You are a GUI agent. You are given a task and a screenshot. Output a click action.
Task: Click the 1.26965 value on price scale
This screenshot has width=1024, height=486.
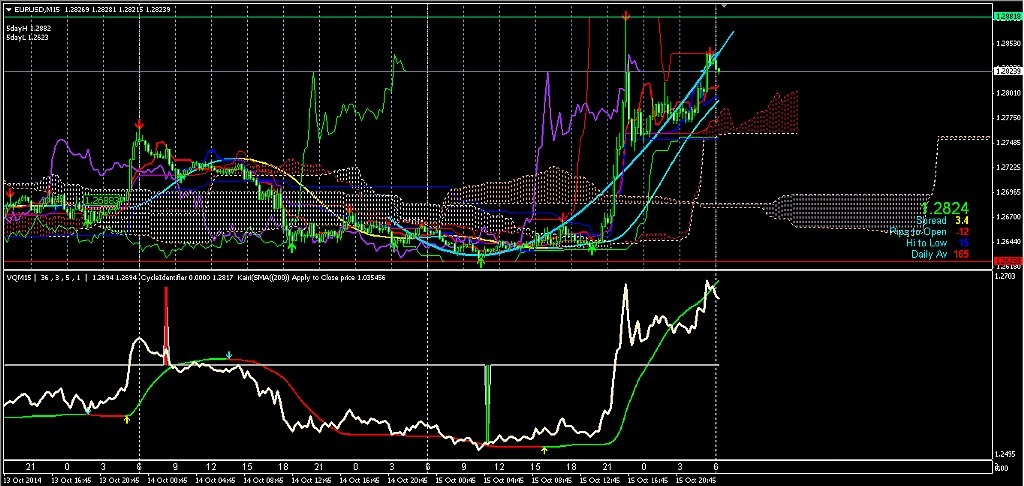[x=1008, y=193]
